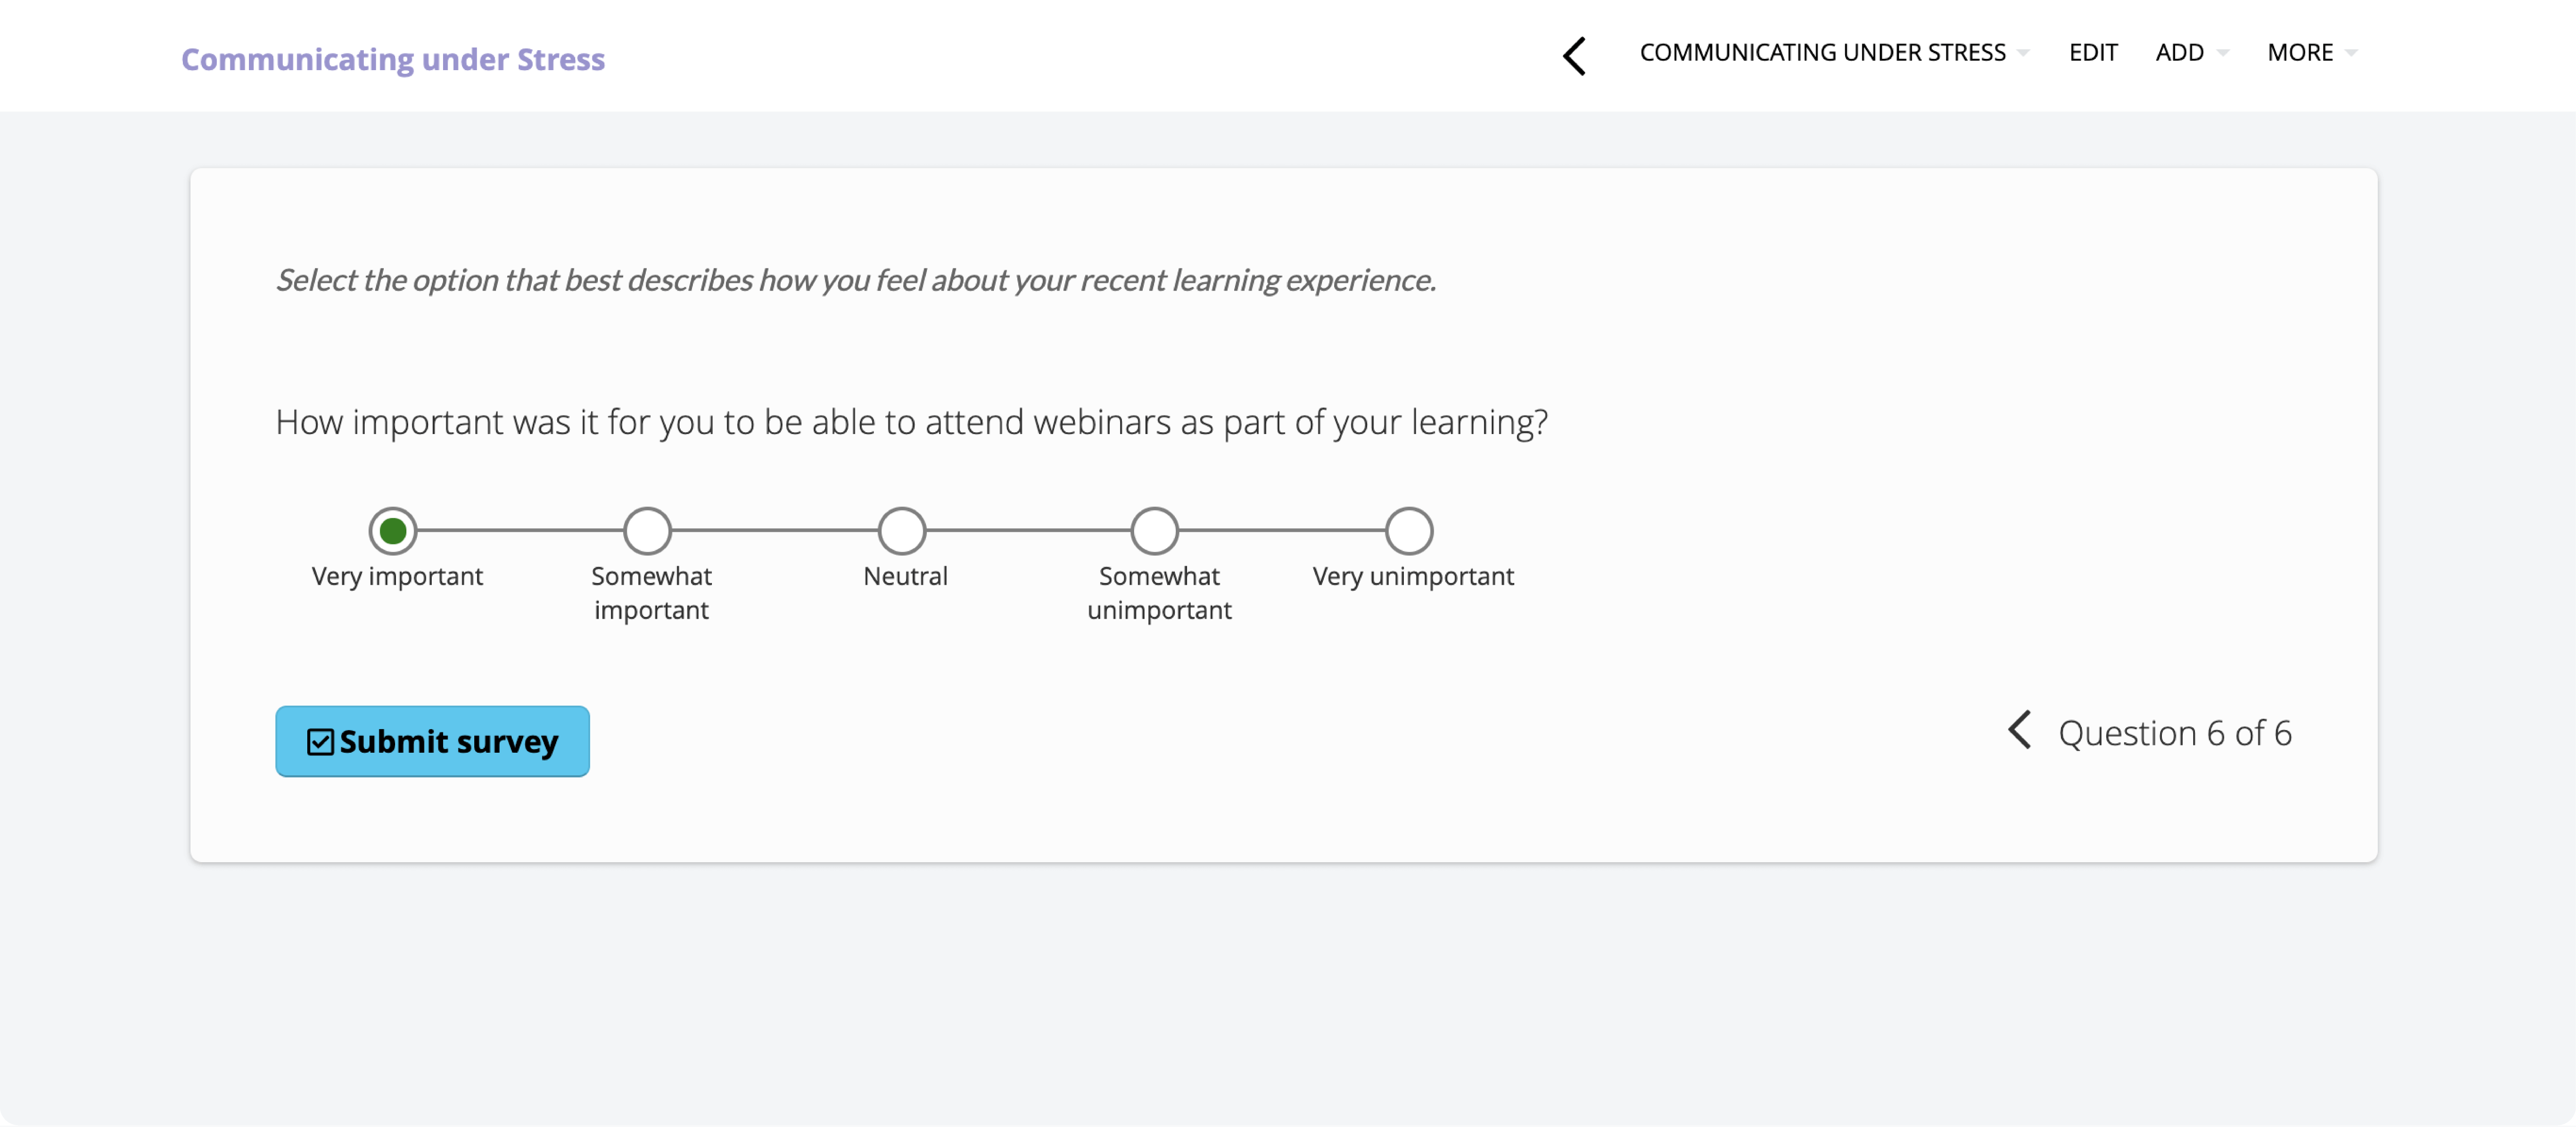Click the back arrow in top navigation
The height and width of the screenshot is (1127, 2576).
pyautogui.click(x=1574, y=55)
